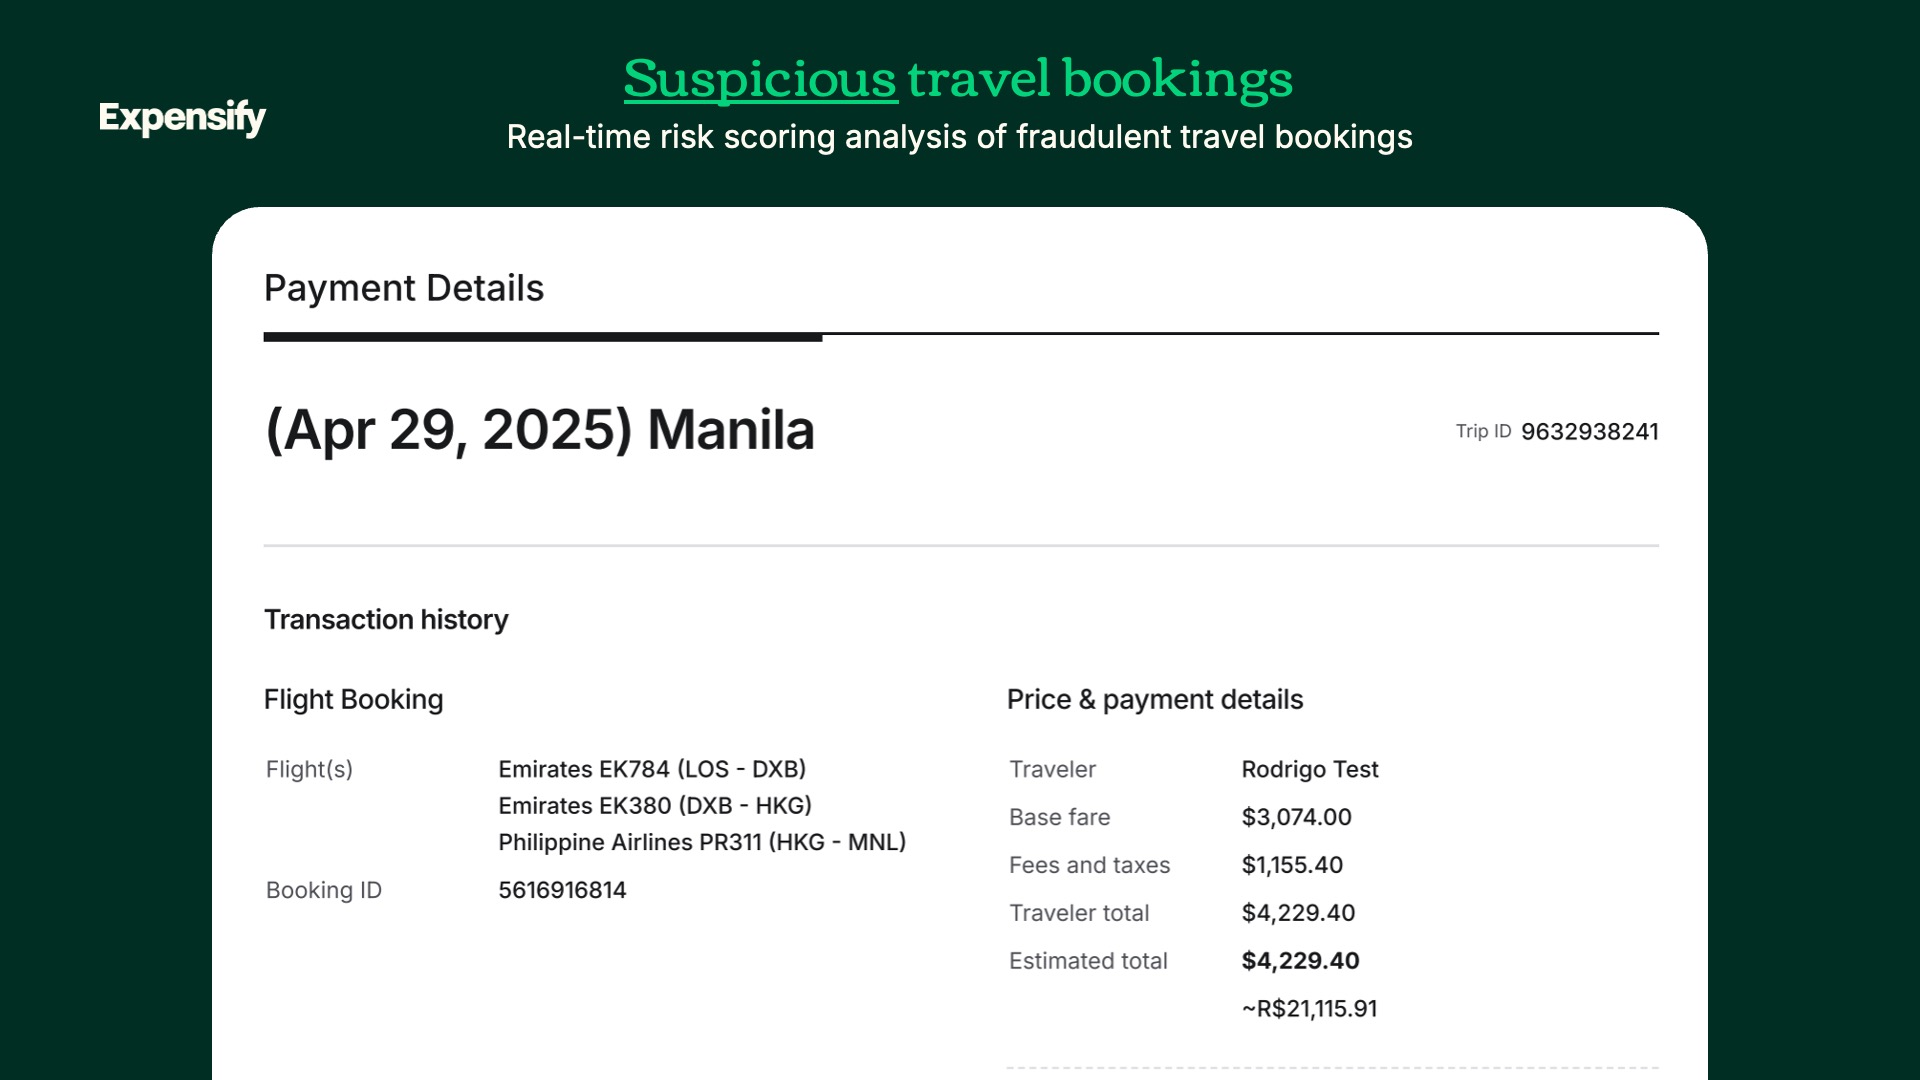The image size is (1920, 1080).
Task: Open the underlined Suspicious link in title
Action: coord(760,79)
